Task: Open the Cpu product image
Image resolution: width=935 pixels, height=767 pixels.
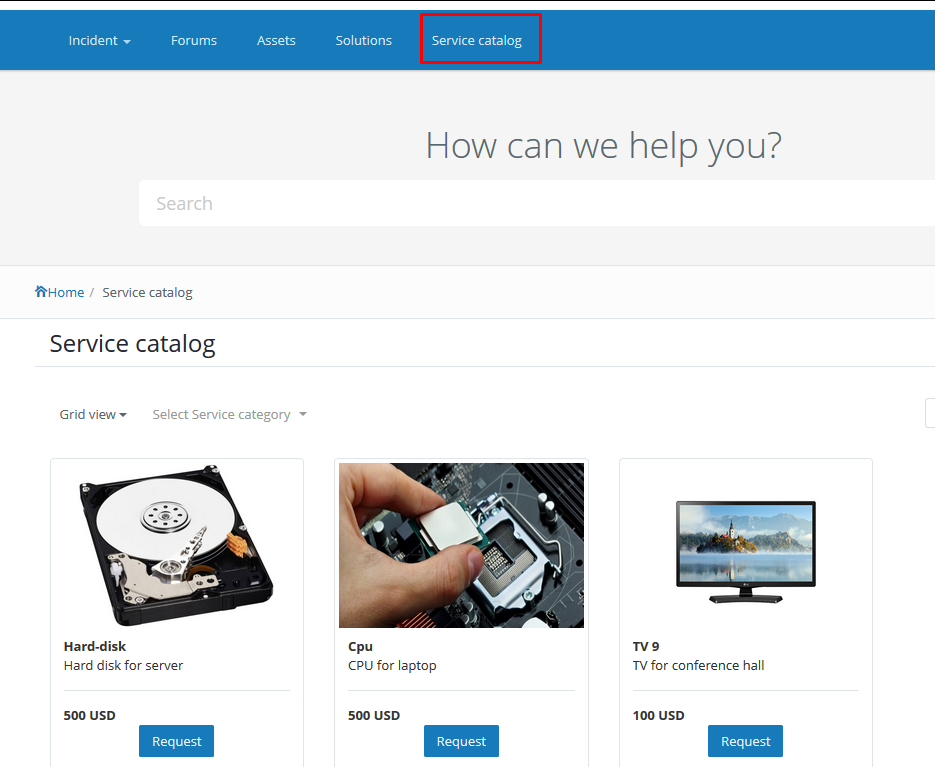Action: coord(461,545)
